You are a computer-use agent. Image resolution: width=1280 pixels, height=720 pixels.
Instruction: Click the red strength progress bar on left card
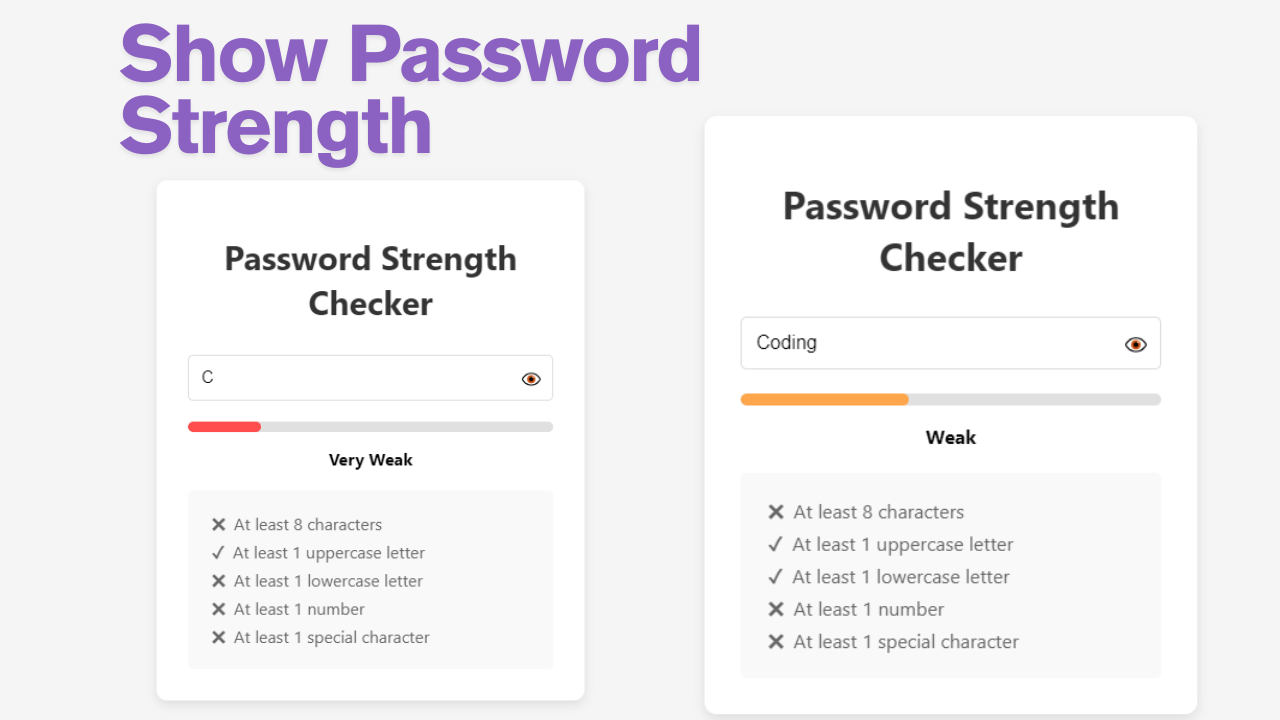(x=223, y=426)
